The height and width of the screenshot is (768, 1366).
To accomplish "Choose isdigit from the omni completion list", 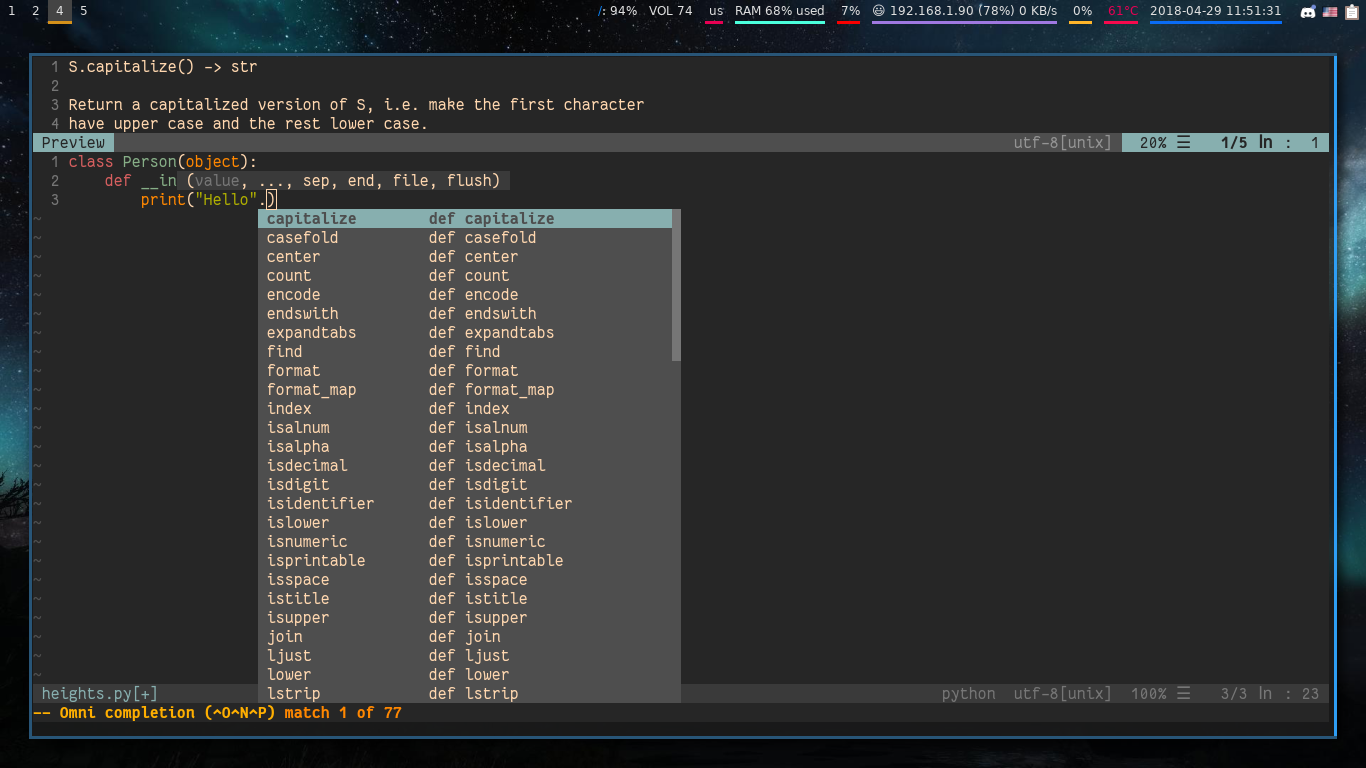I will point(298,485).
